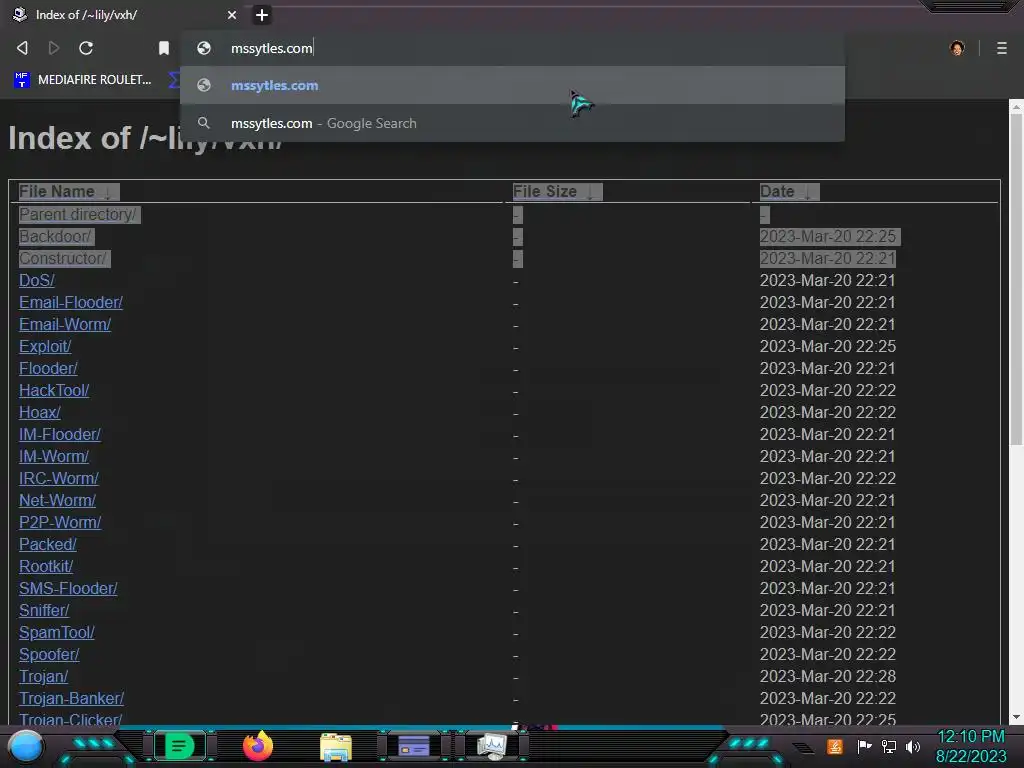Open the MEDIAFIRE ROULET... bookmark
The image size is (1024, 768).
click(x=83, y=80)
